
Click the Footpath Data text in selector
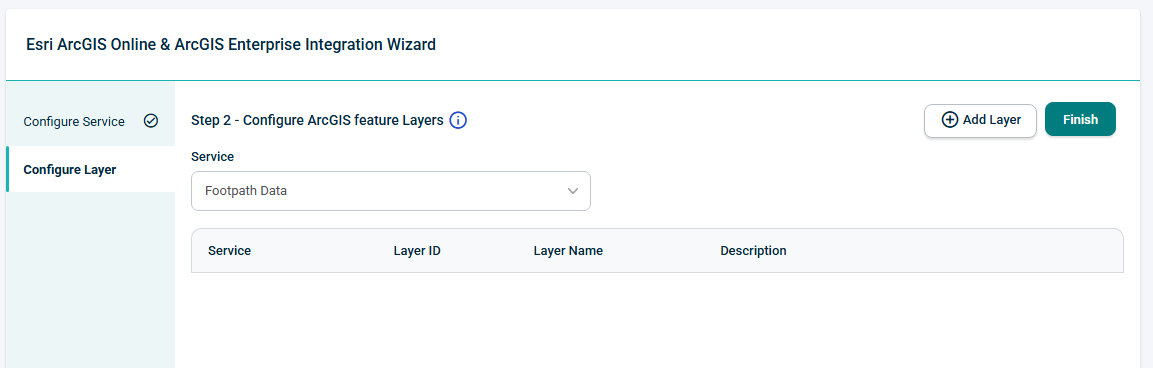pos(246,191)
